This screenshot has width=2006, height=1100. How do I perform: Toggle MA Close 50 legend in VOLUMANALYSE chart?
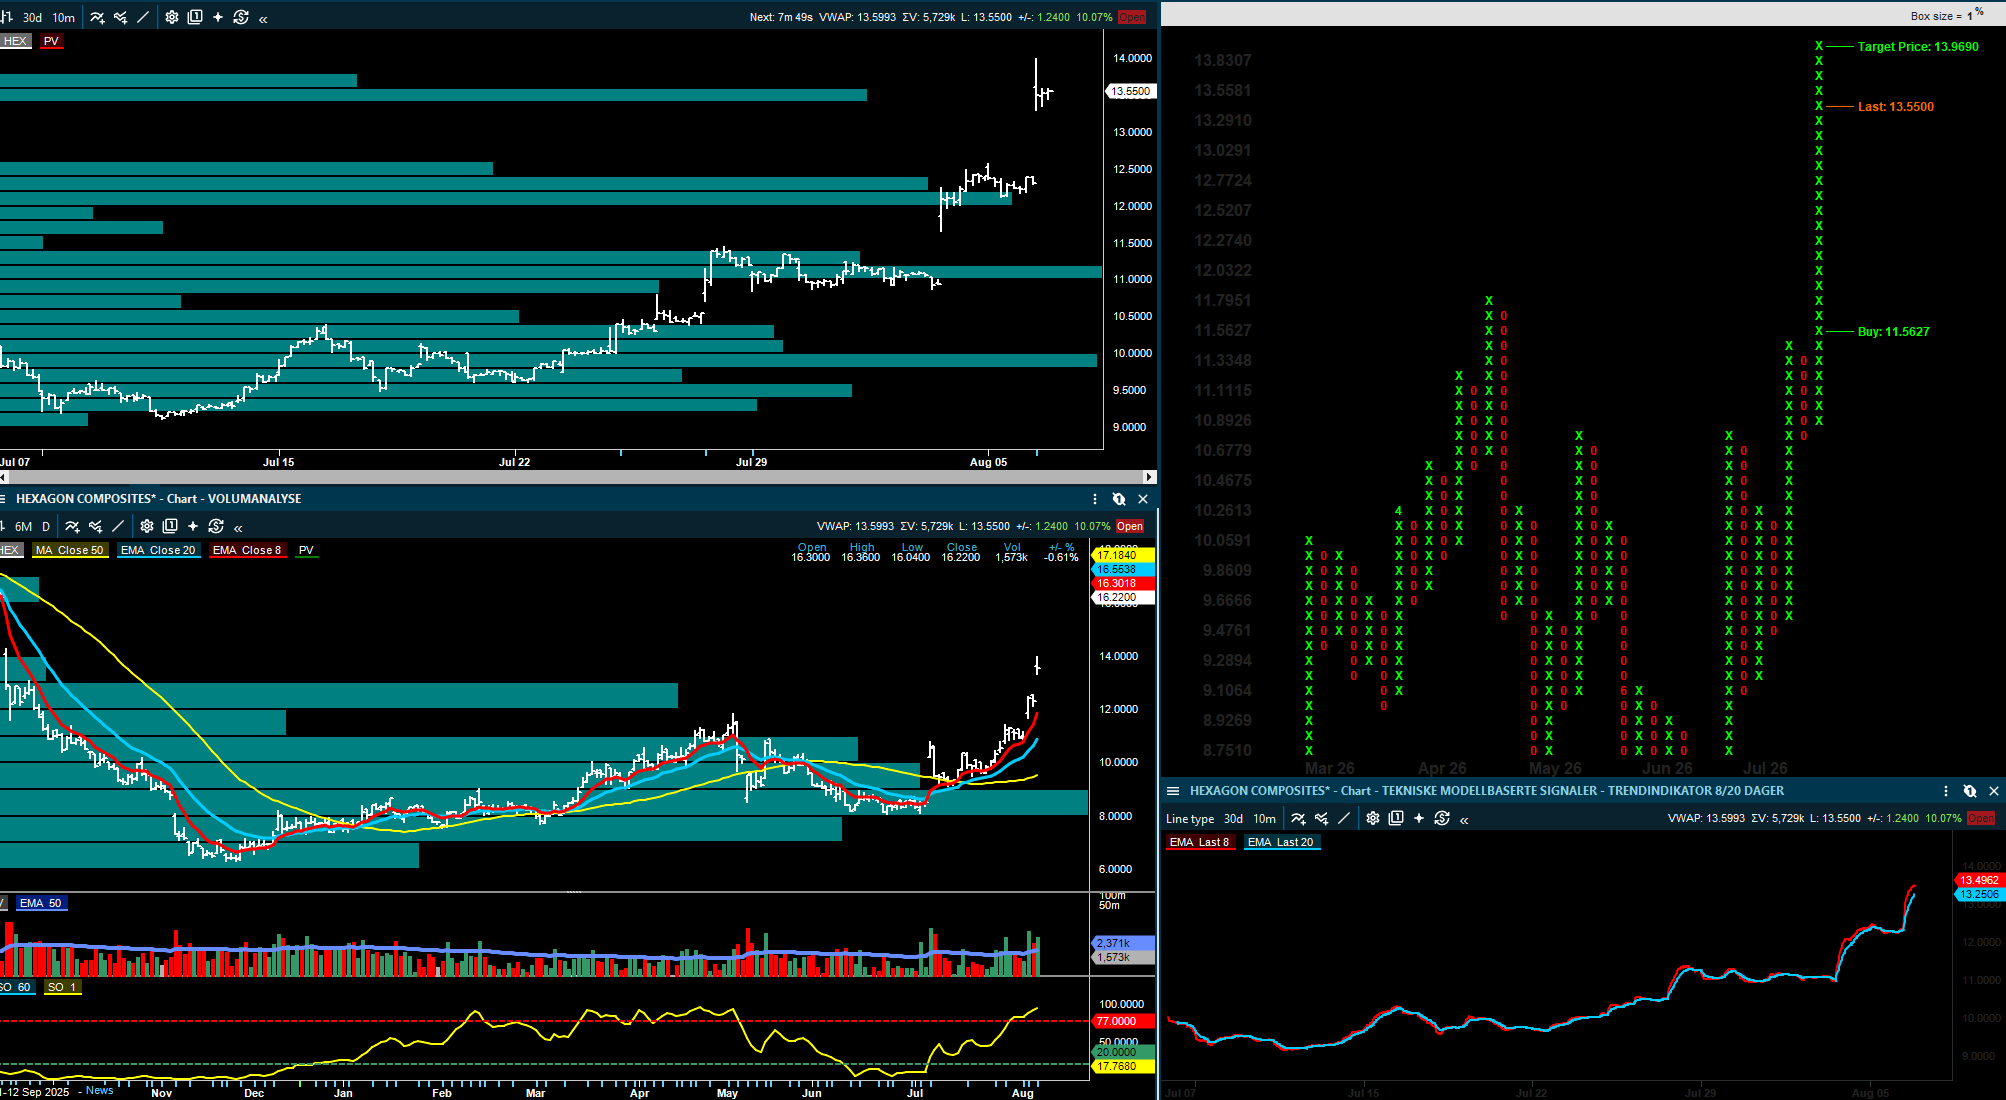point(69,550)
